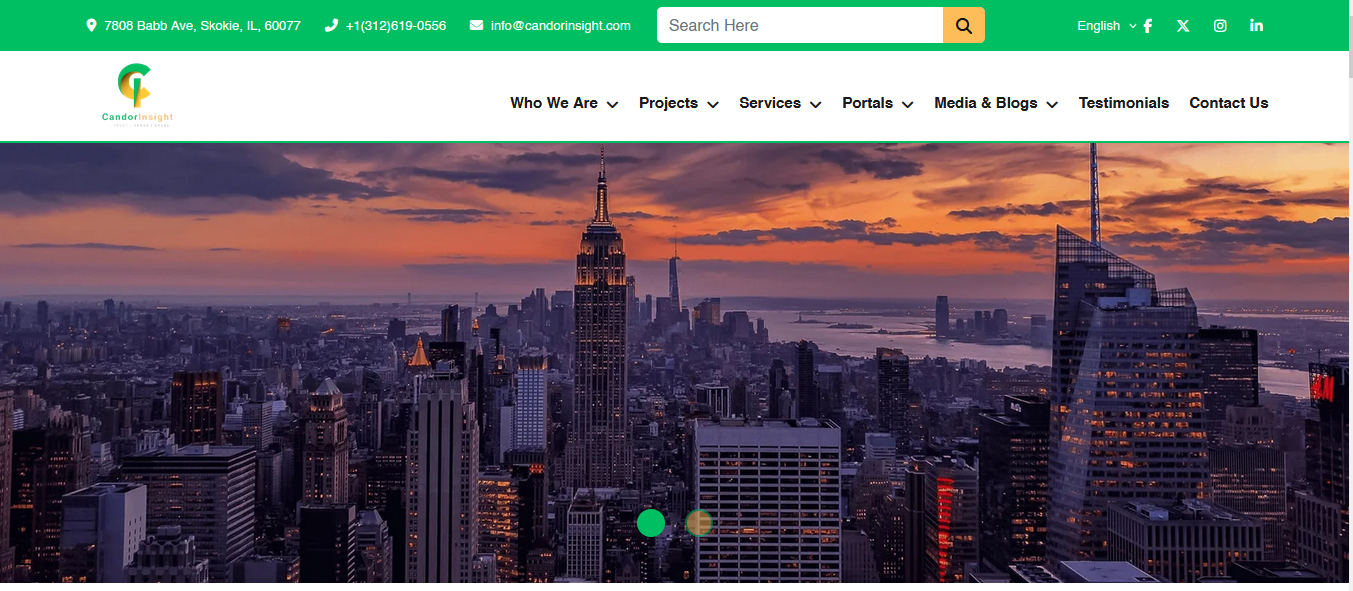Expand the Portals dropdown menu
This screenshot has height=591, width=1353.
pos(878,103)
